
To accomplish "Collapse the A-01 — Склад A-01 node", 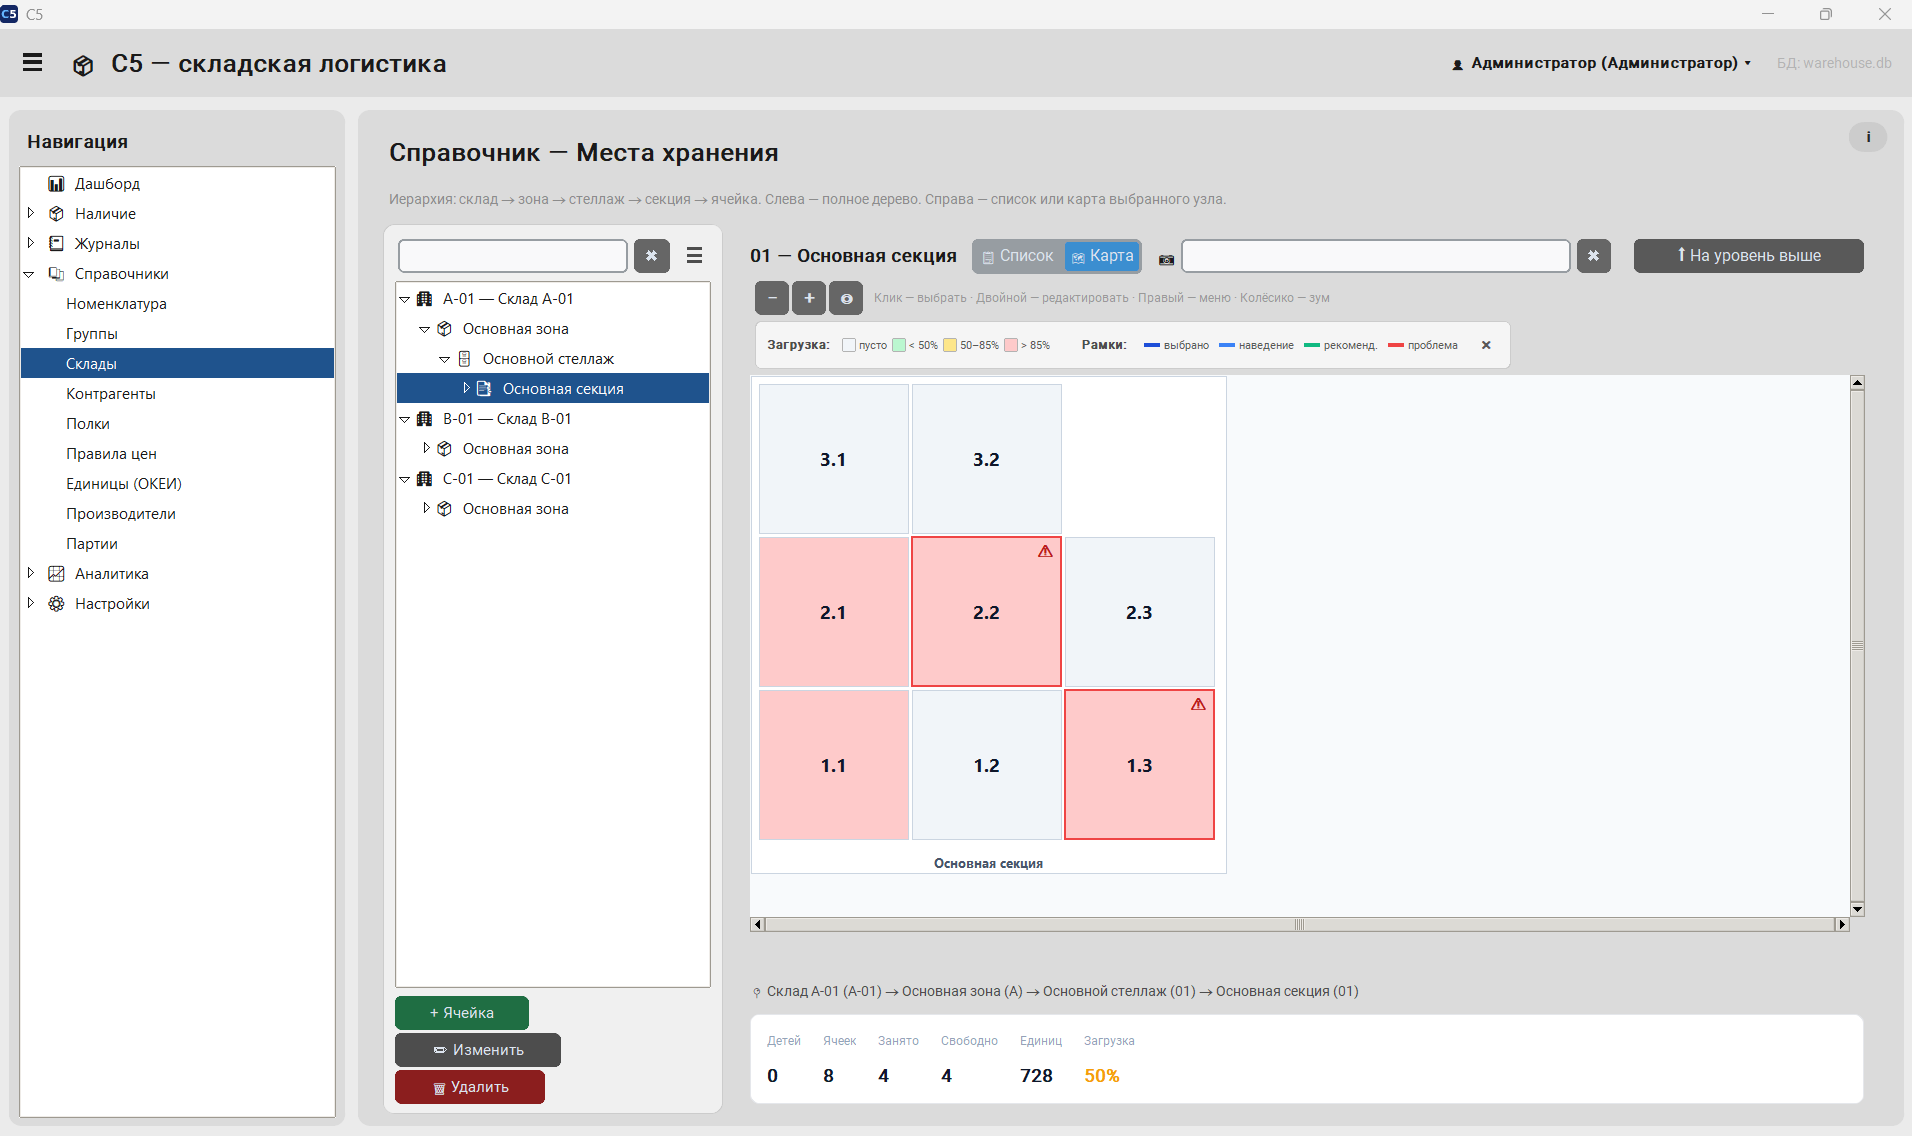I will click(405, 299).
